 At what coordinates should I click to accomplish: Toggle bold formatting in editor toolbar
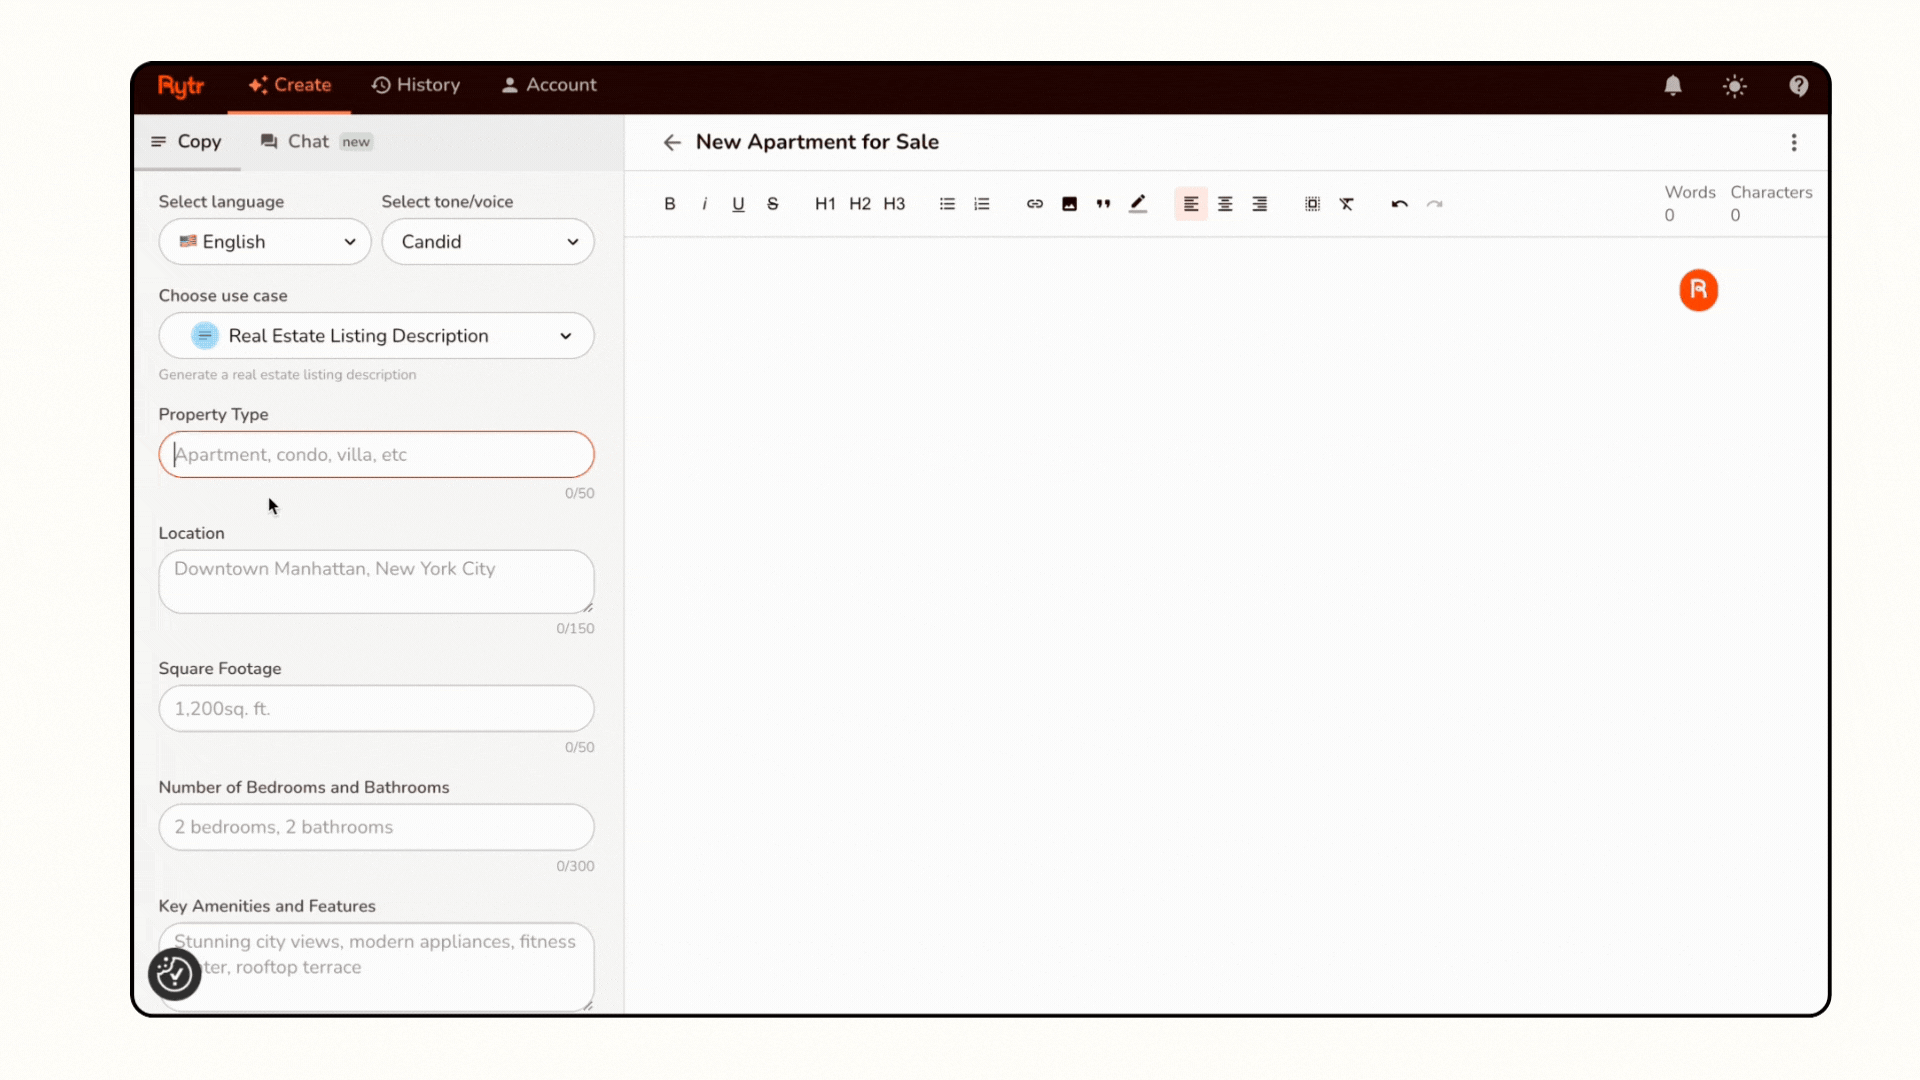point(669,204)
